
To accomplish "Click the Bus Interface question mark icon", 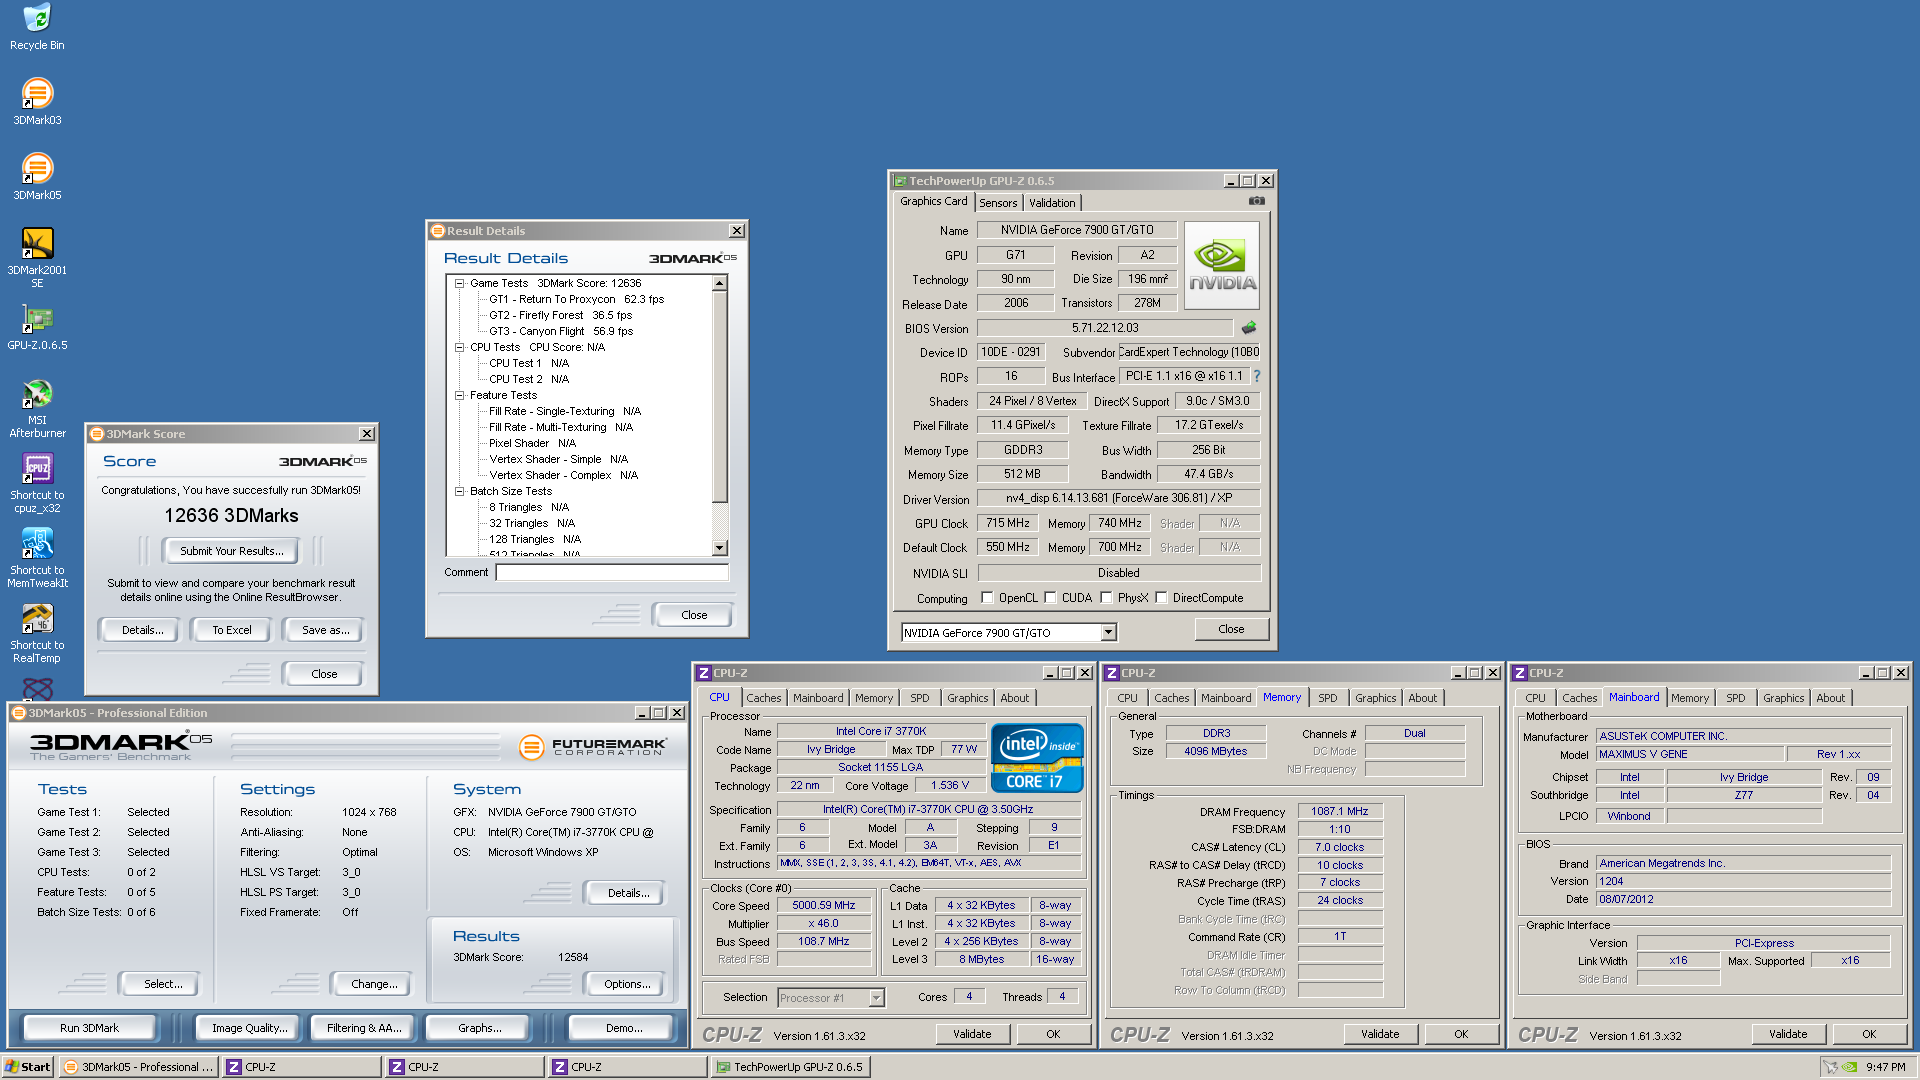I will (x=1257, y=376).
